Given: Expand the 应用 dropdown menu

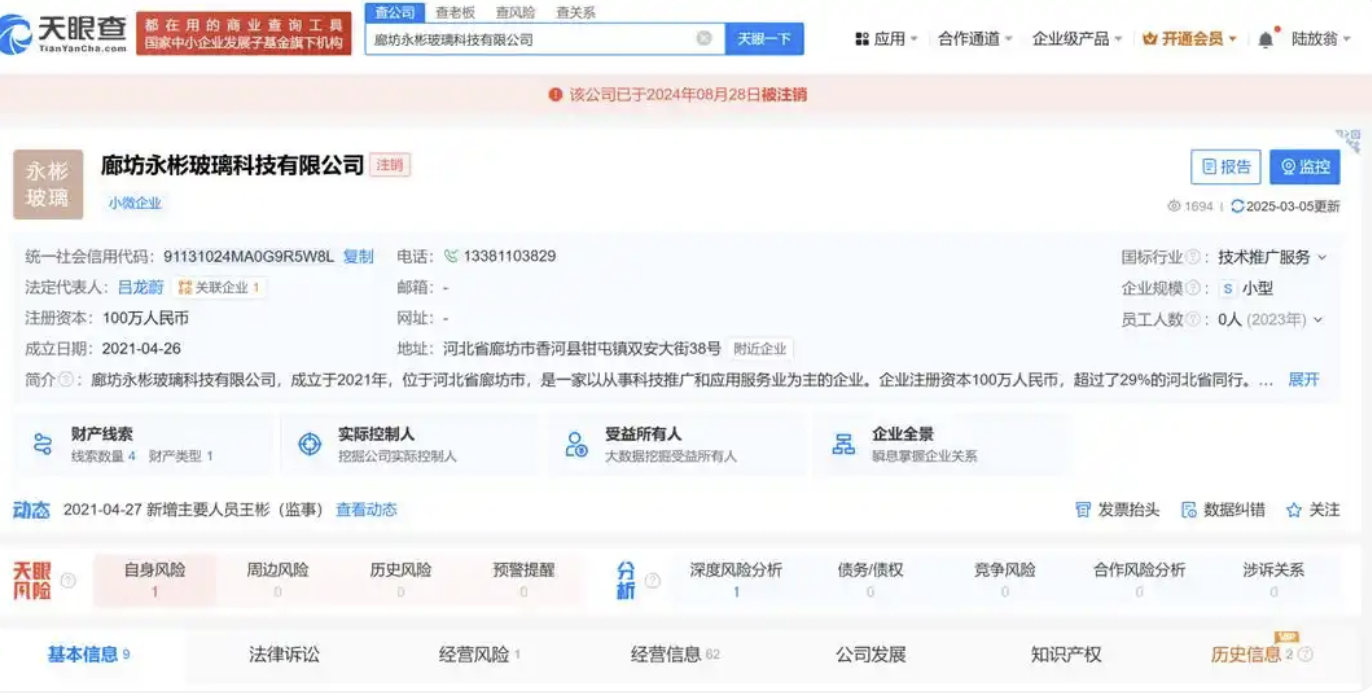Looking at the screenshot, I should (x=886, y=39).
